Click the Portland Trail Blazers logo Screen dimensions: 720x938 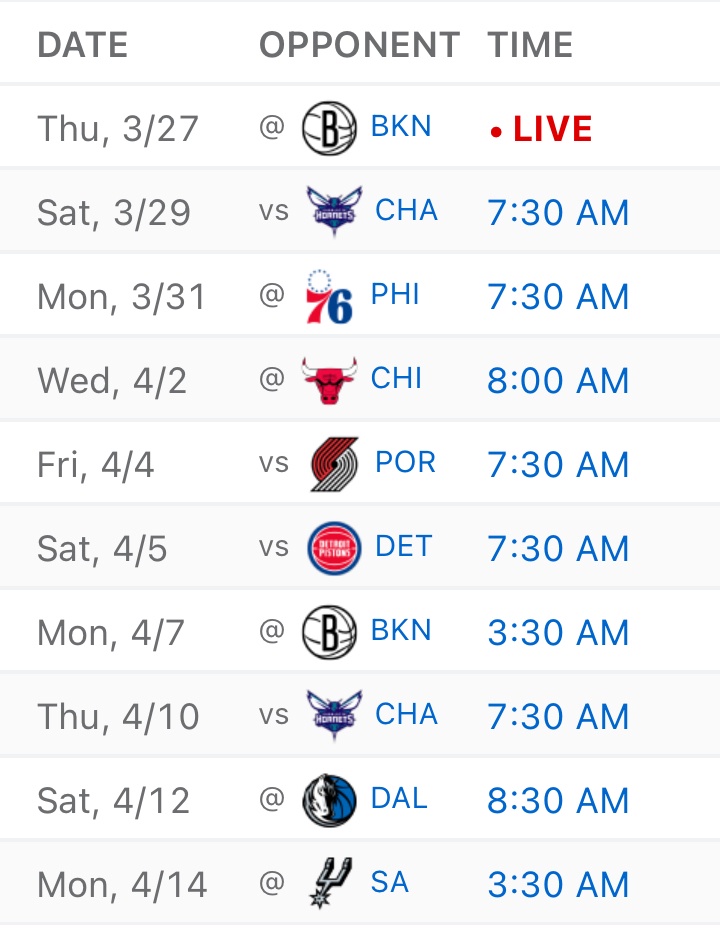pos(335,465)
